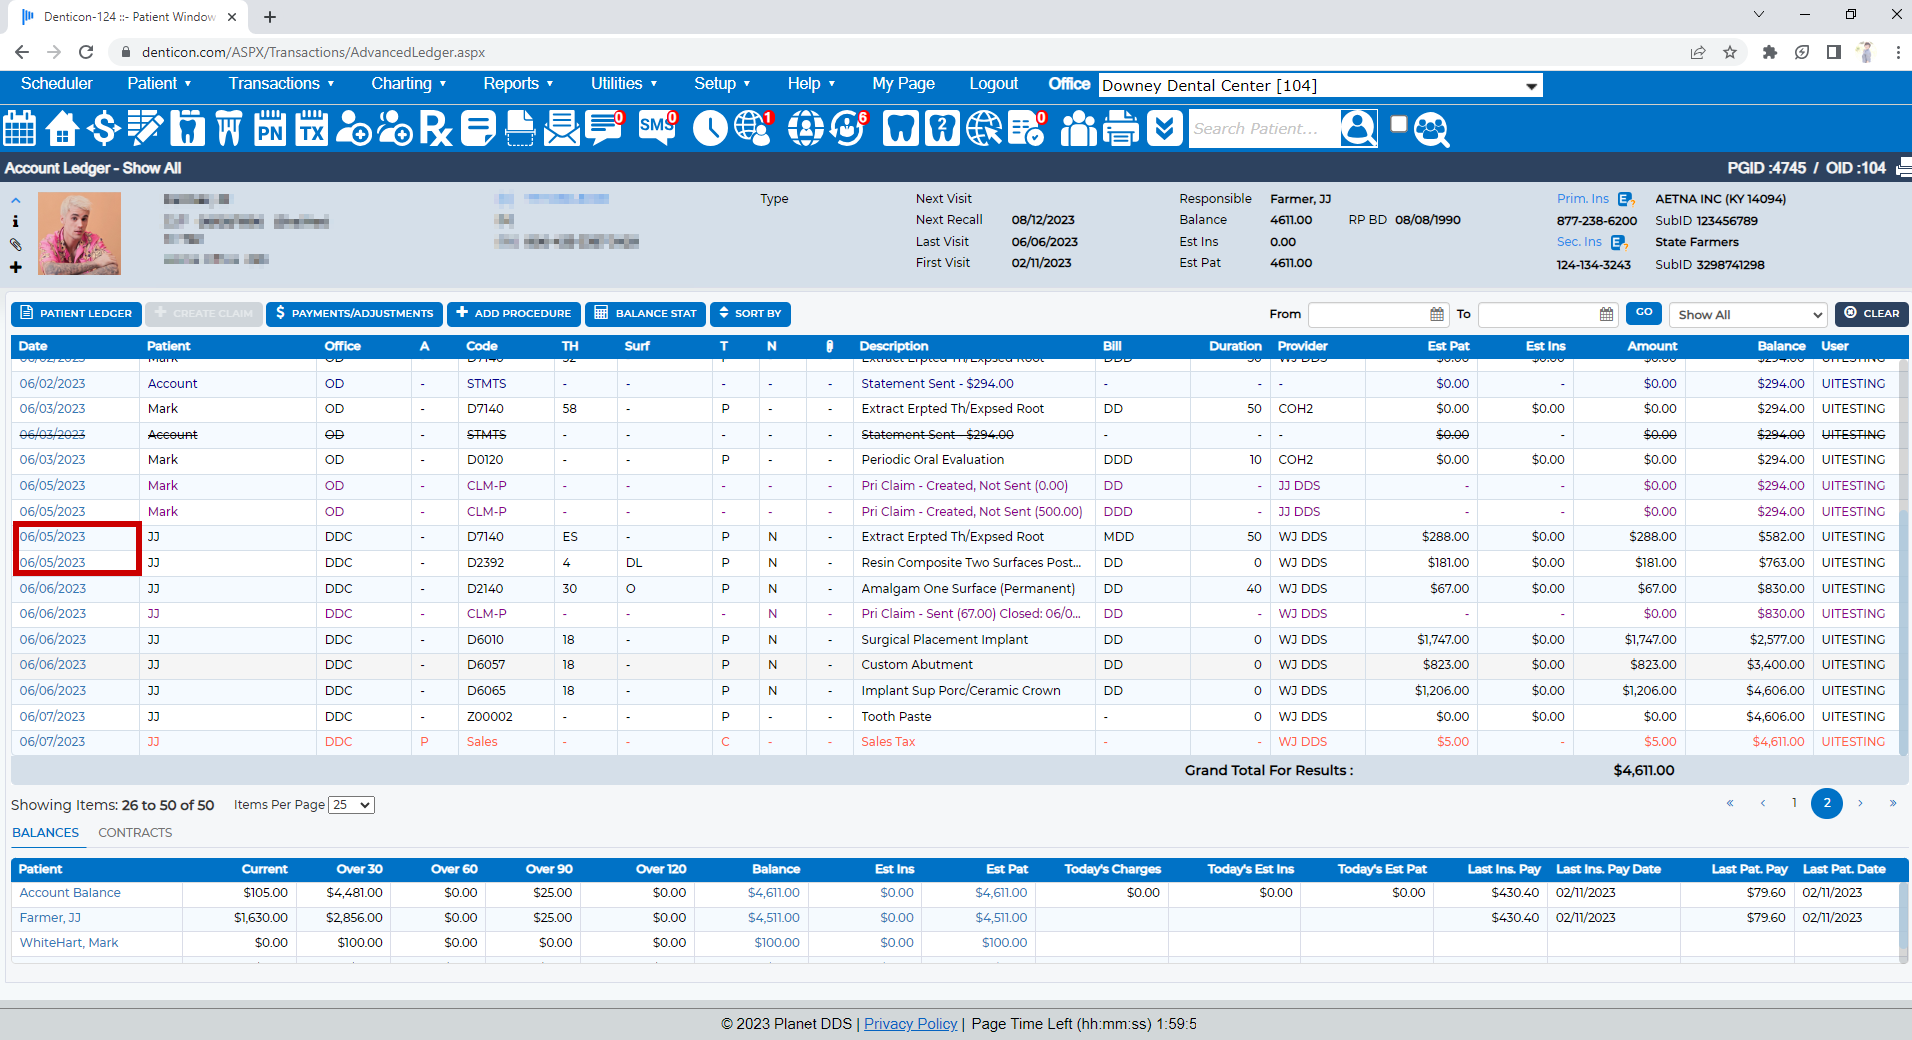Open the To date calendar picker

1606,314
